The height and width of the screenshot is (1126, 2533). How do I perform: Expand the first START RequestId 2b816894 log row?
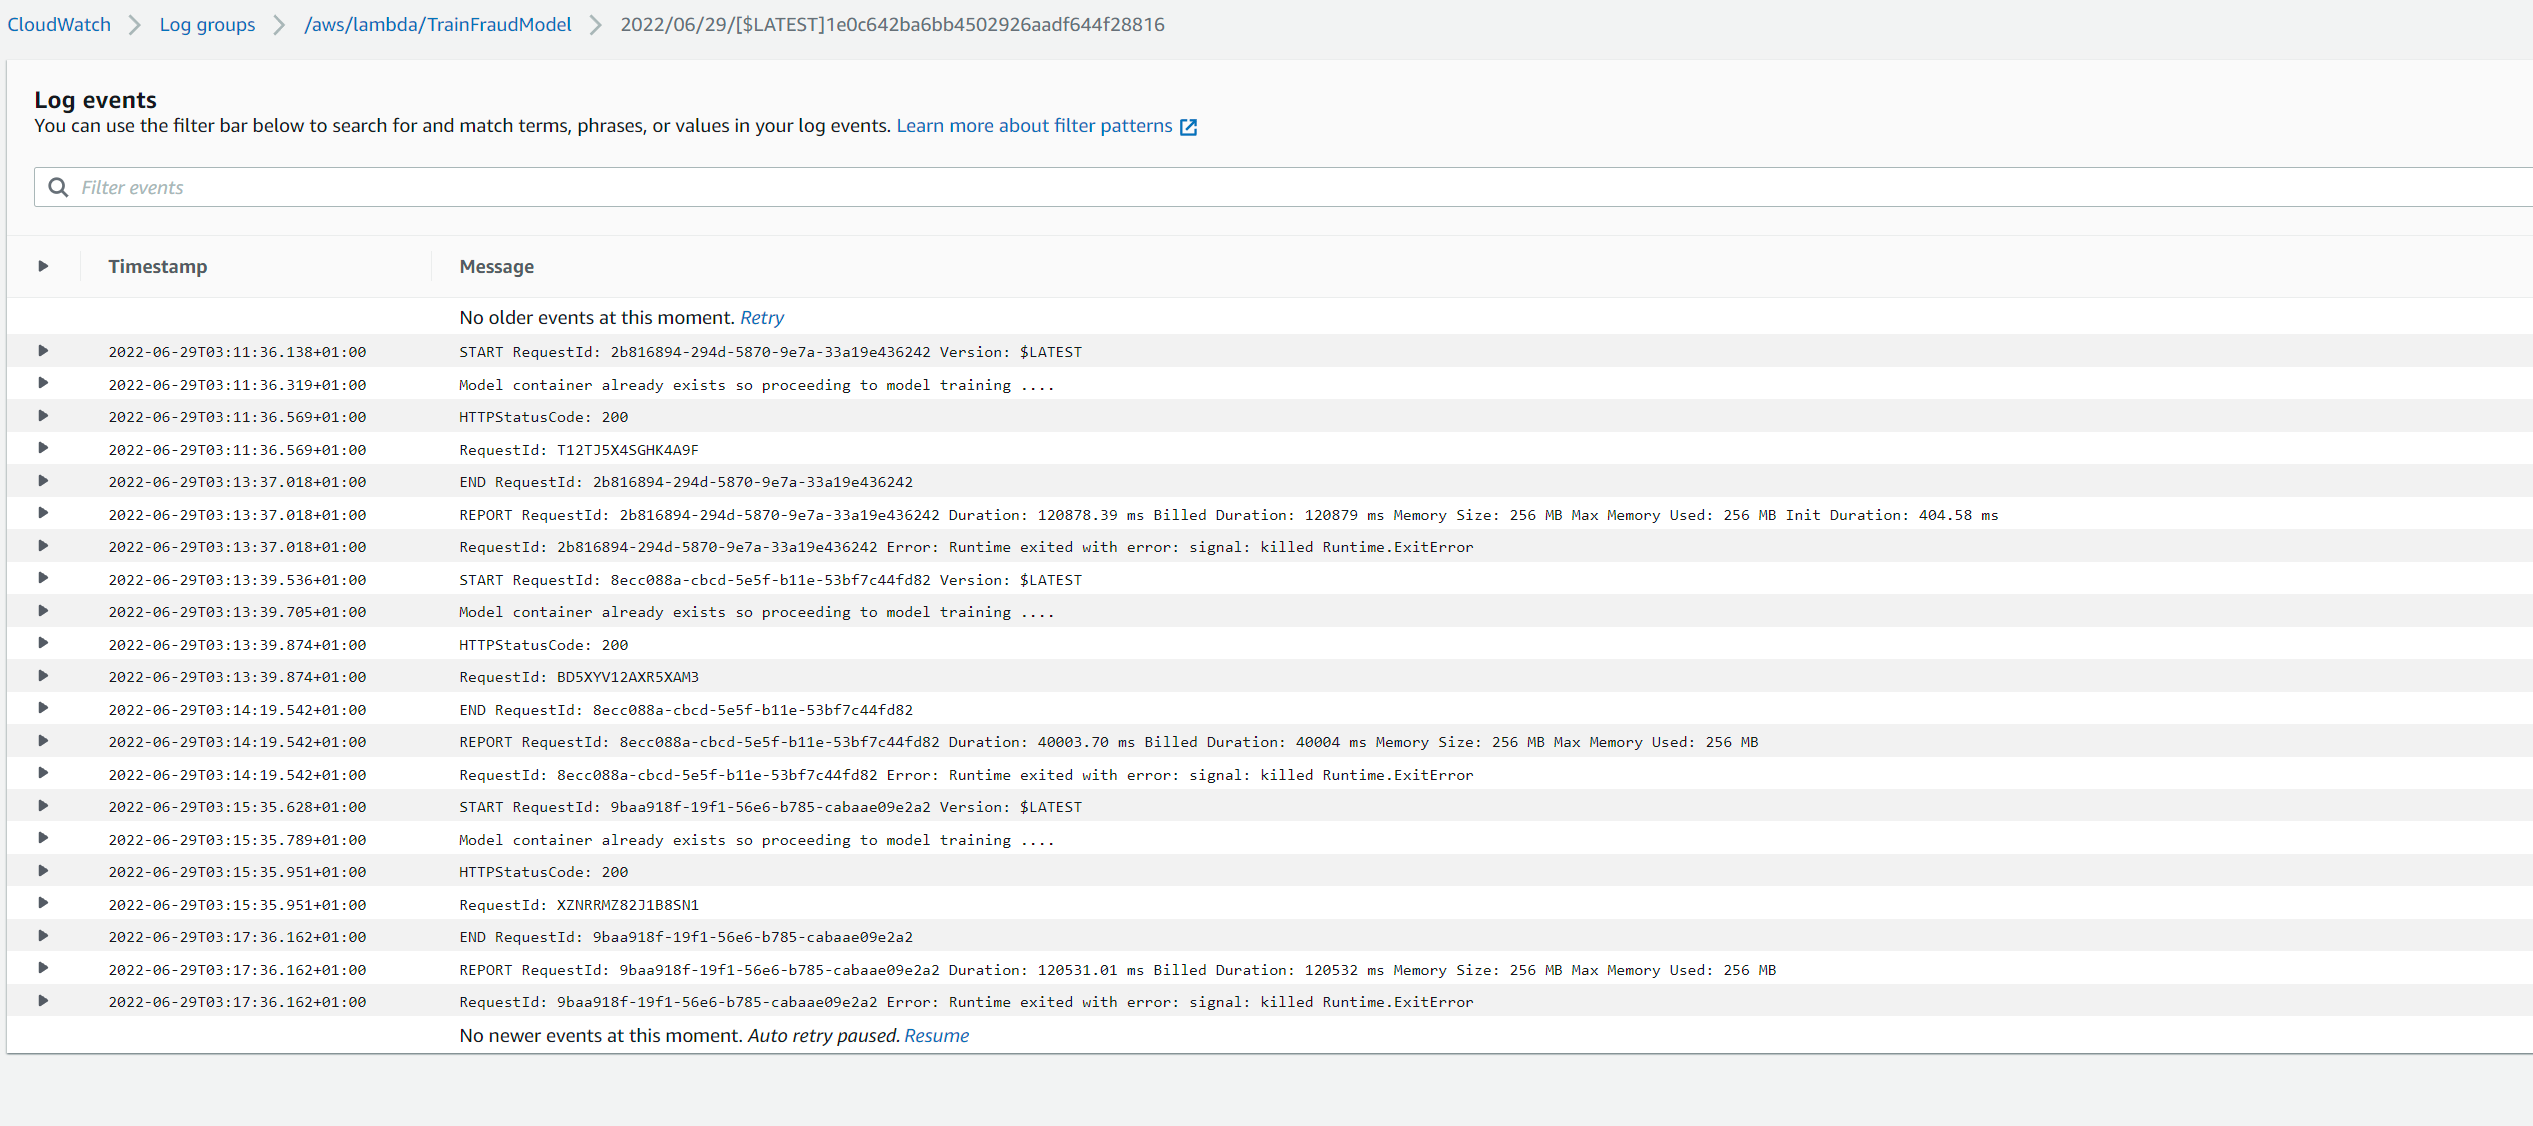tap(43, 351)
